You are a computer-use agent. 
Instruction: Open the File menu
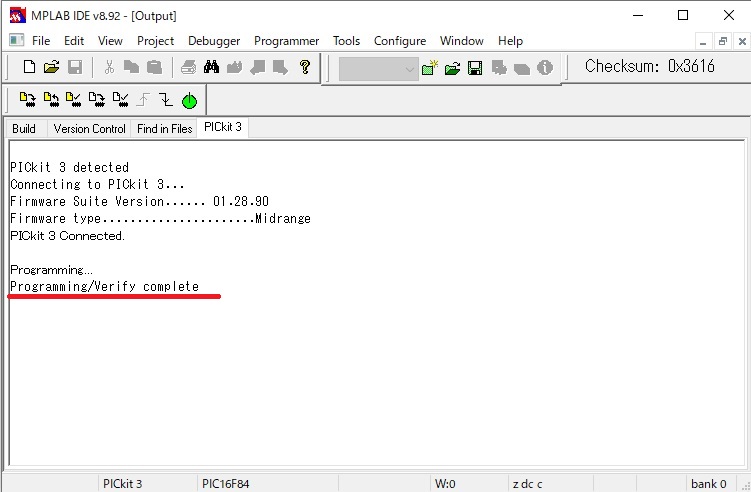point(41,41)
